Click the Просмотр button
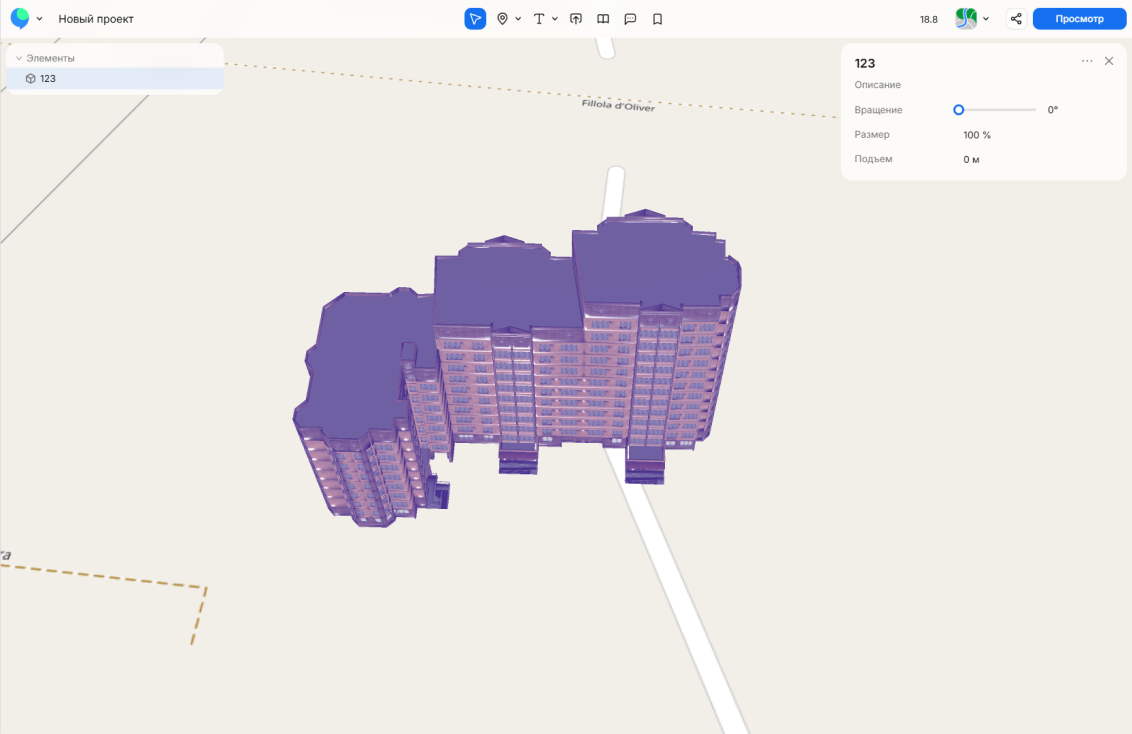The image size is (1132, 734). [1079, 19]
